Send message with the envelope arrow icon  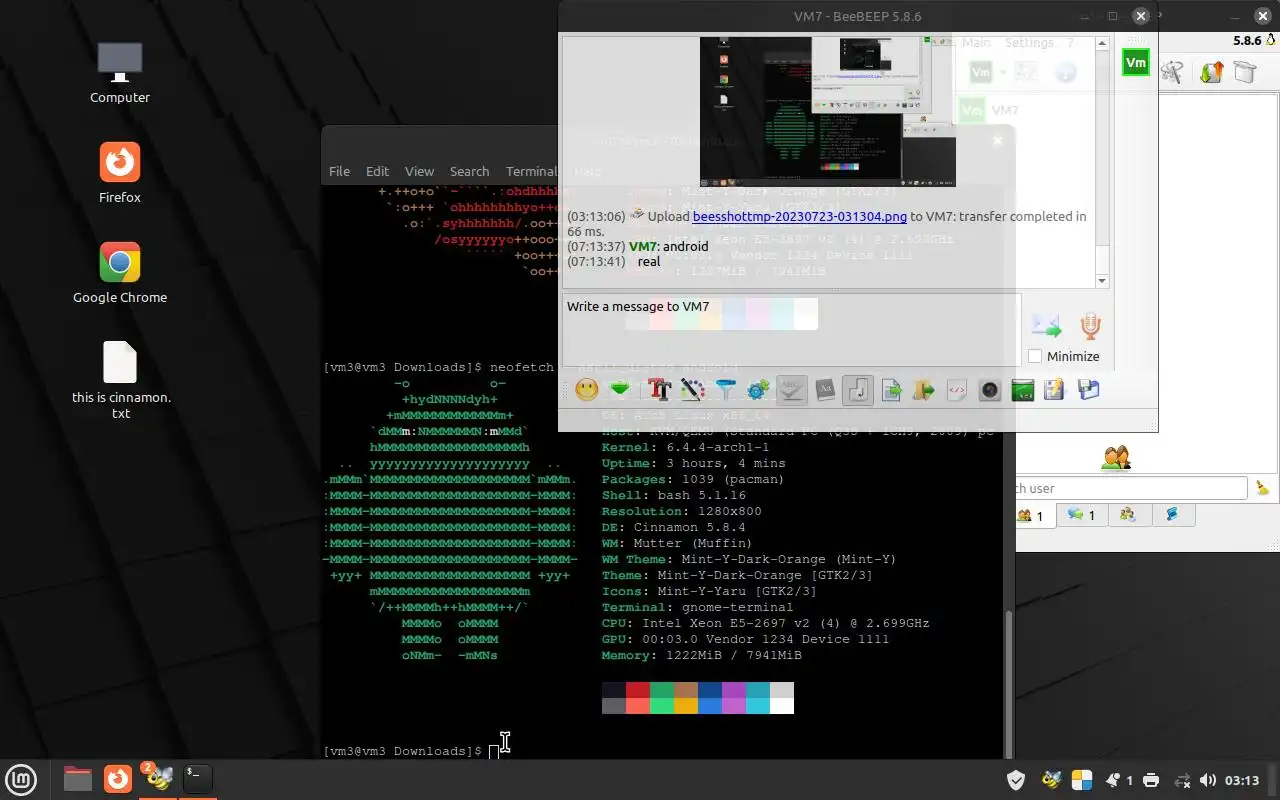click(1046, 325)
